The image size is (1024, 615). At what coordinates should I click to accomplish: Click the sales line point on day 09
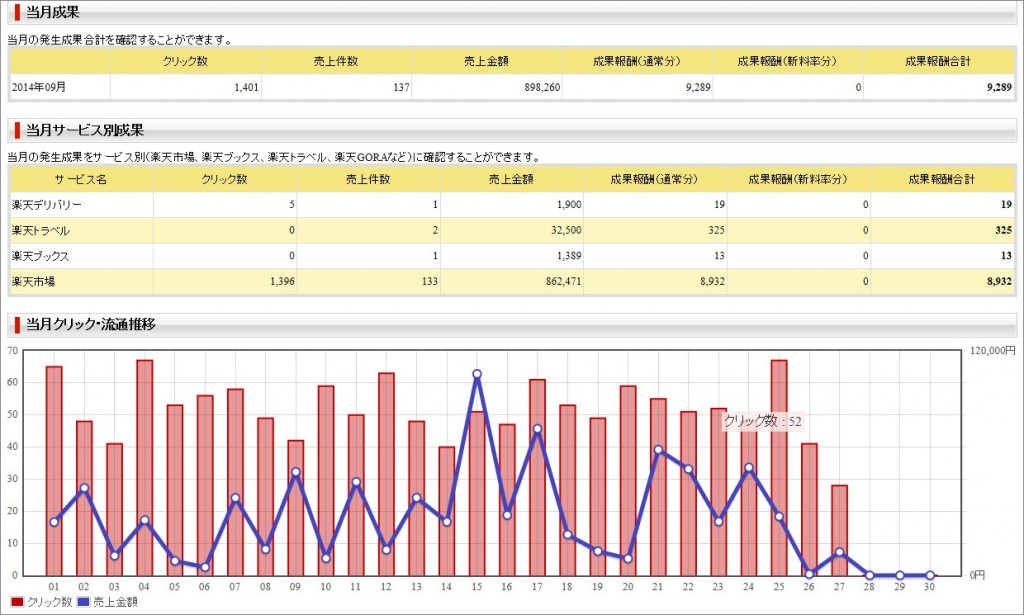point(295,471)
